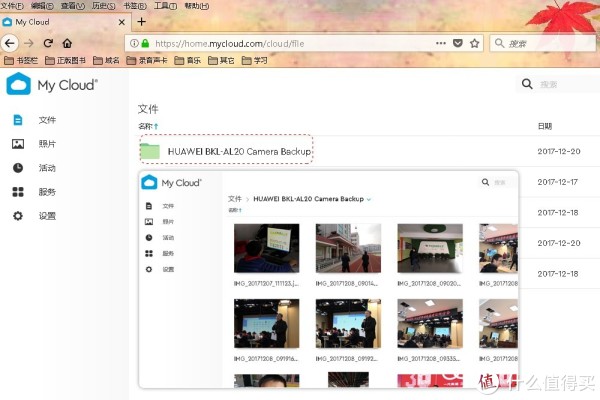Open the 书签(B) menu
This screenshot has width=600, height=400.
(135, 6)
